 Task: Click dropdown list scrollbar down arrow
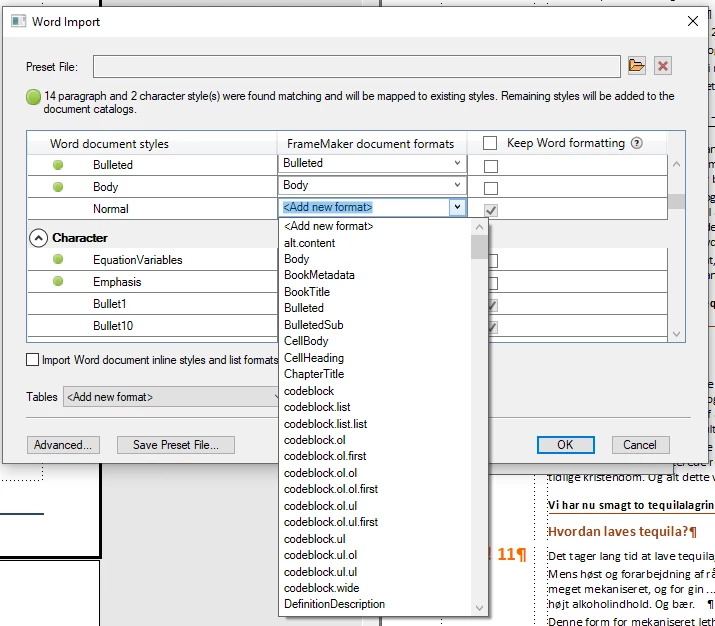[x=479, y=608]
